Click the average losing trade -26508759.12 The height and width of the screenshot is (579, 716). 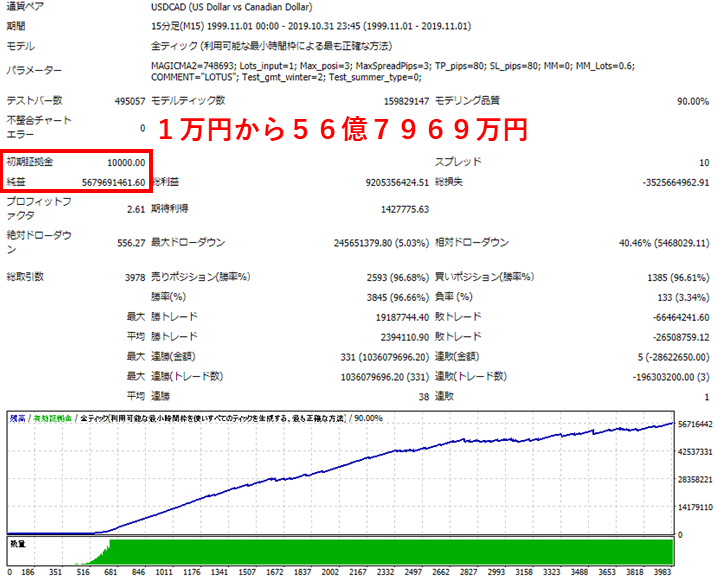(x=681, y=337)
